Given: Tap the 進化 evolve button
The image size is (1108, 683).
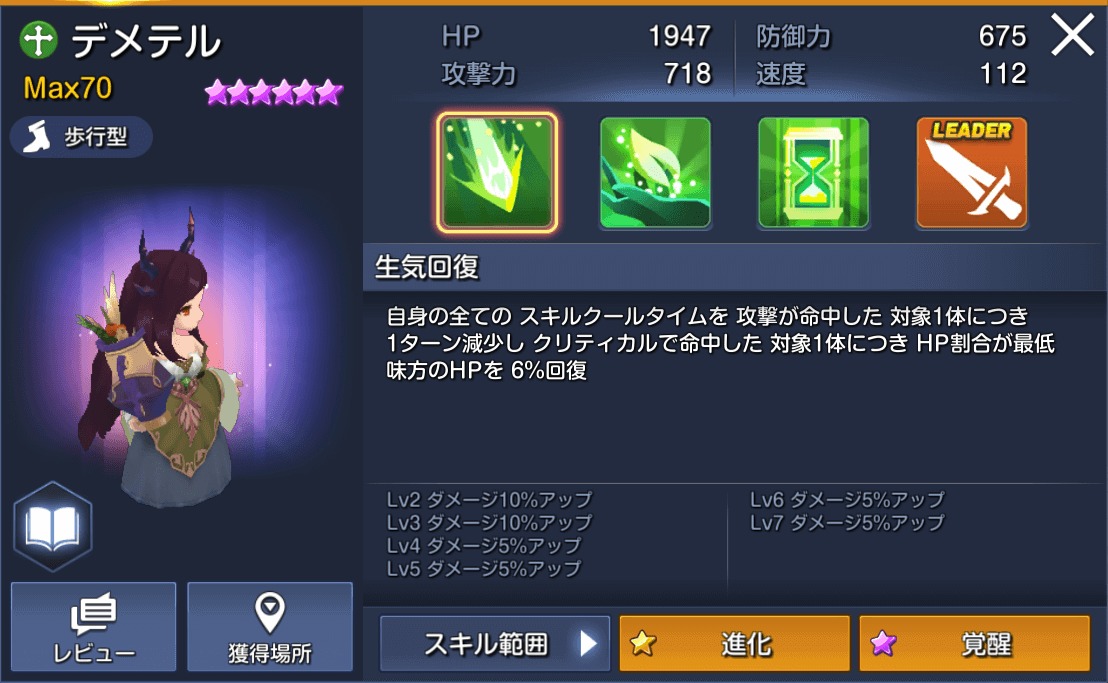Looking at the screenshot, I should point(734,643).
